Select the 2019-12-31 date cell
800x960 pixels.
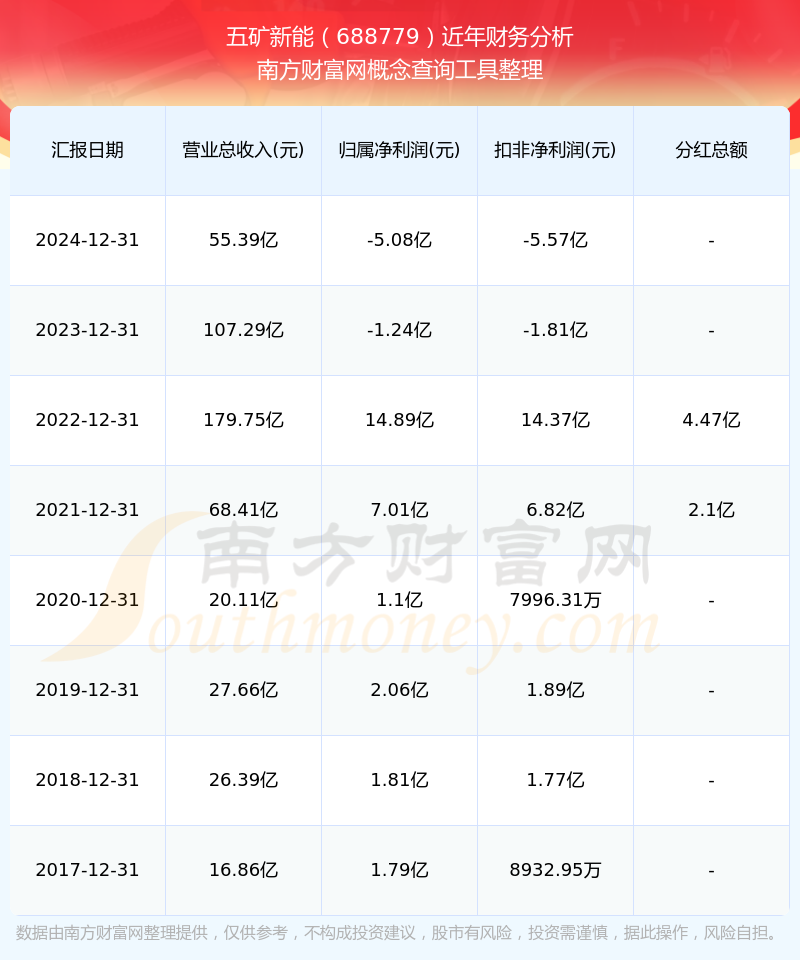click(x=88, y=691)
